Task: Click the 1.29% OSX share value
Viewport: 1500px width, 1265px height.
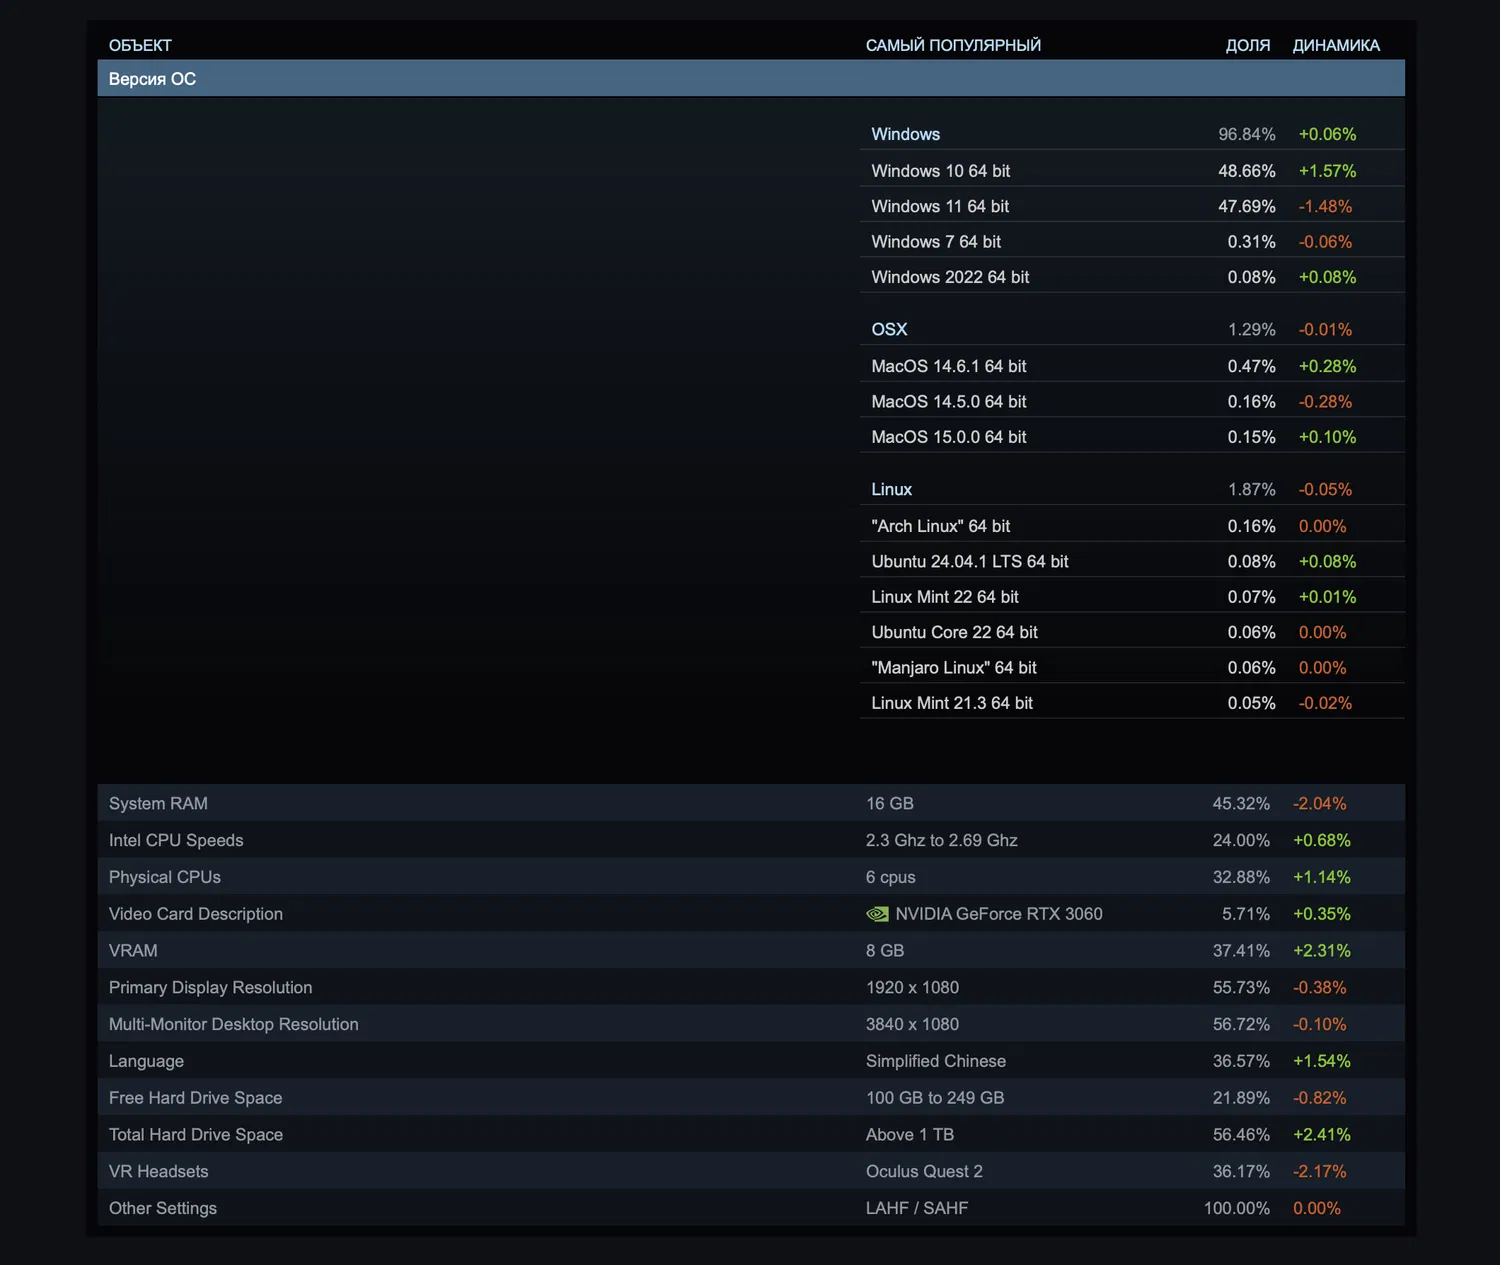Action: pyautogui.click(x=1252, y=329)
